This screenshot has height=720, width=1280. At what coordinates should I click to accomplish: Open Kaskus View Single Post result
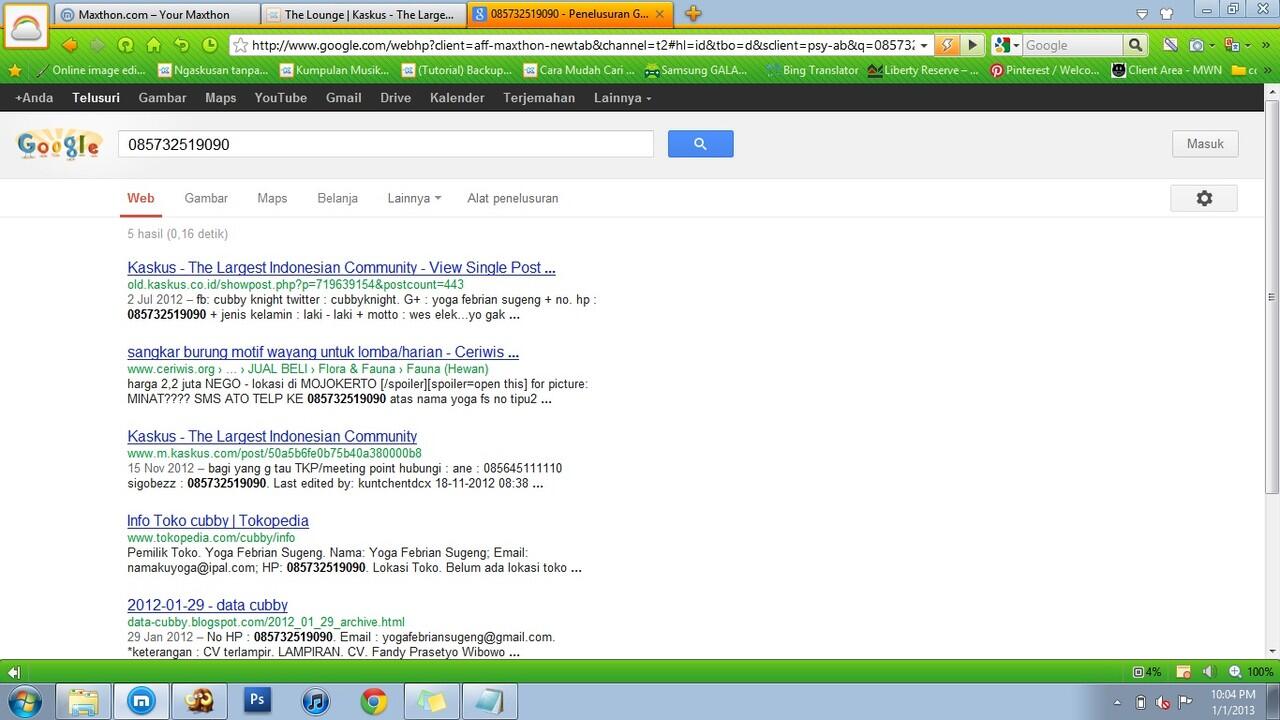point(341,268)
